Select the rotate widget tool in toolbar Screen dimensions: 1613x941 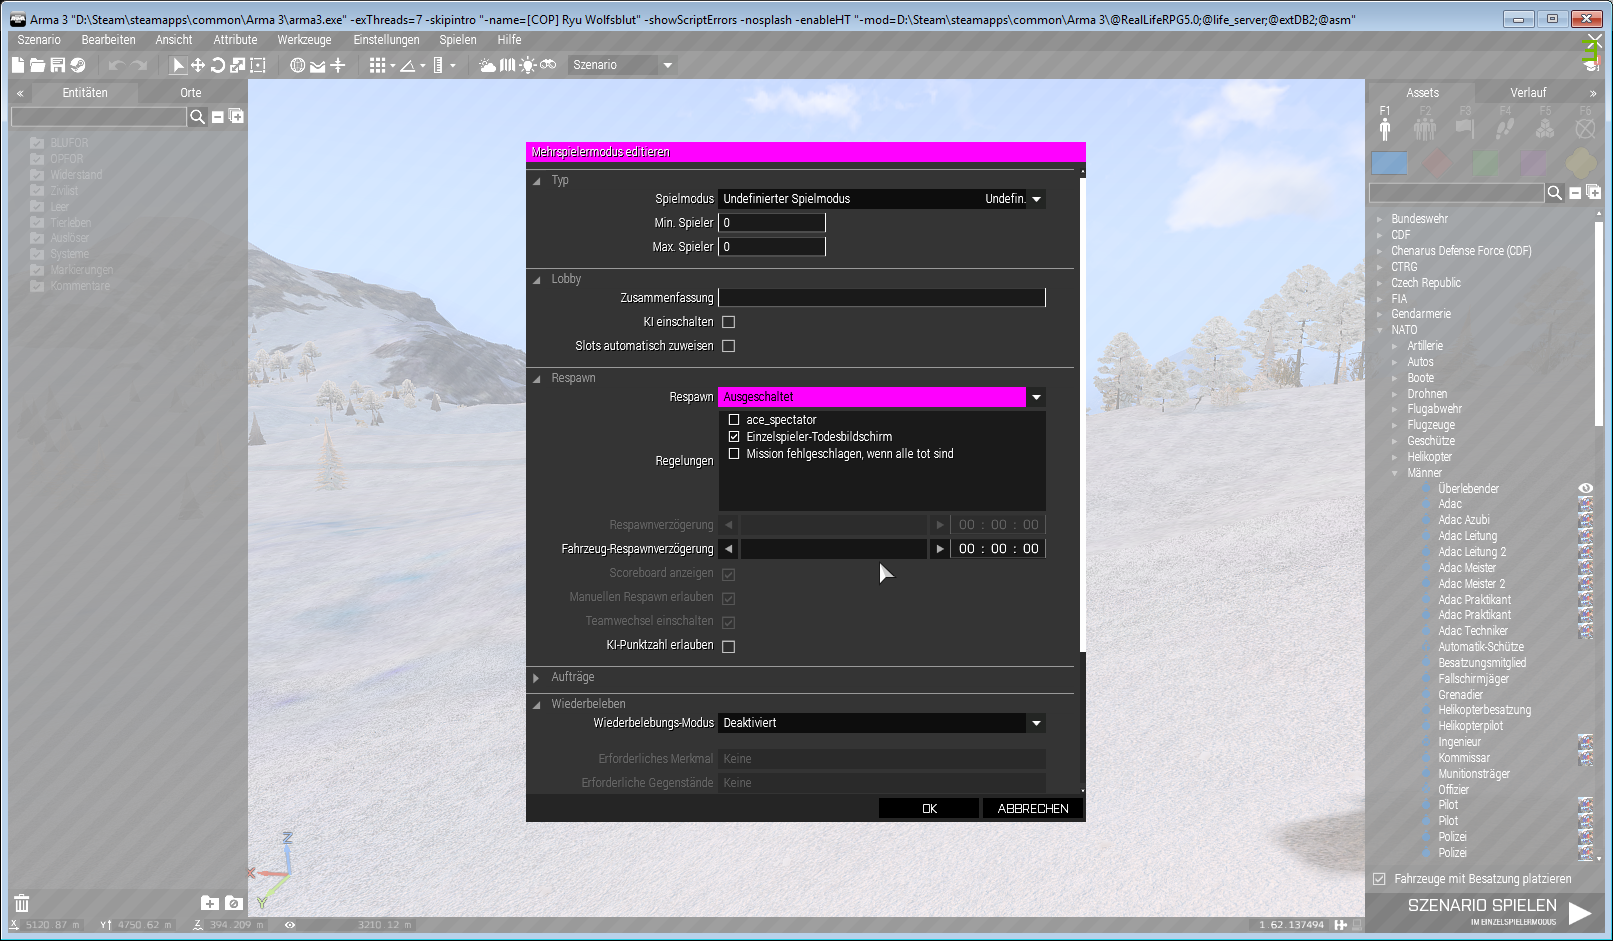tap(217, 65)
